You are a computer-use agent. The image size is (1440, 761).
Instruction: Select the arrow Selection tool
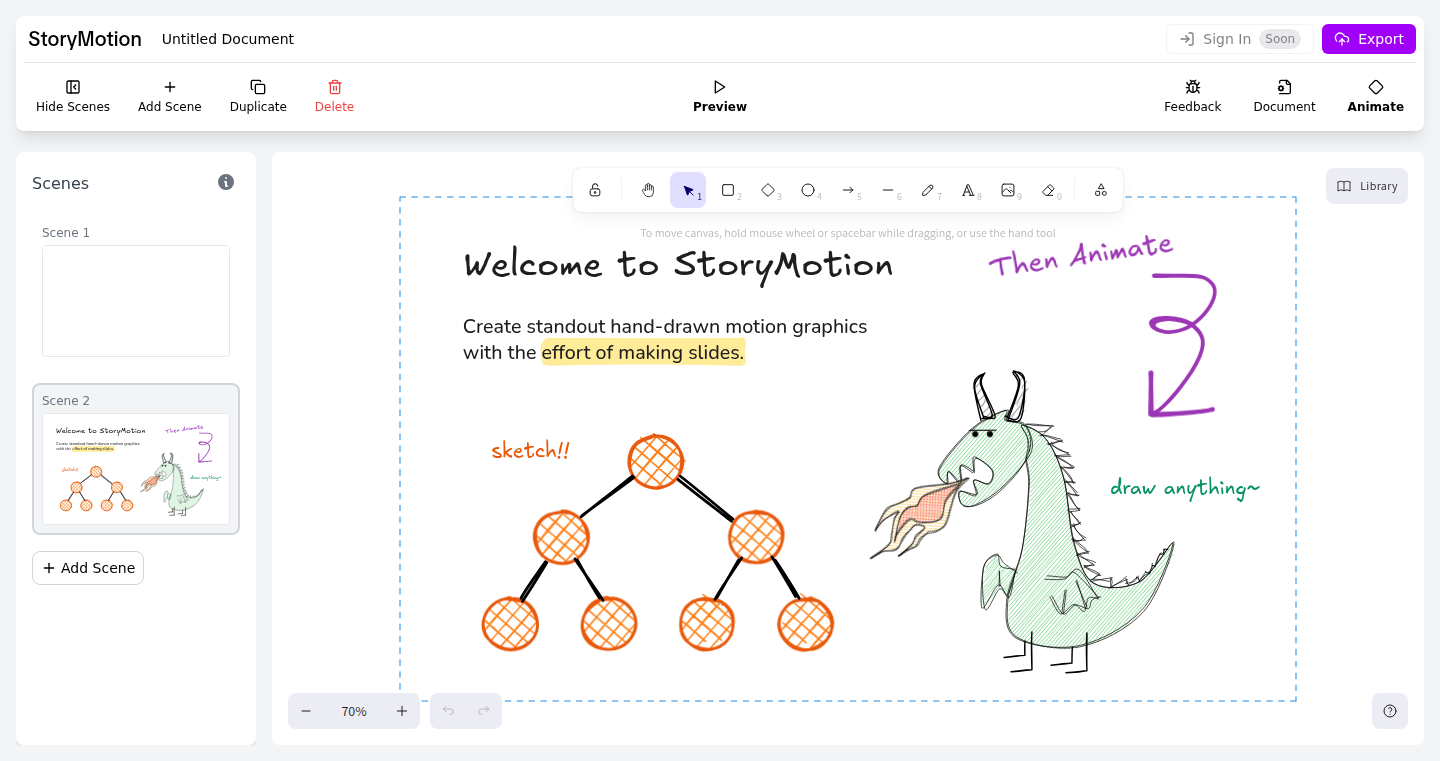[688, 190]
